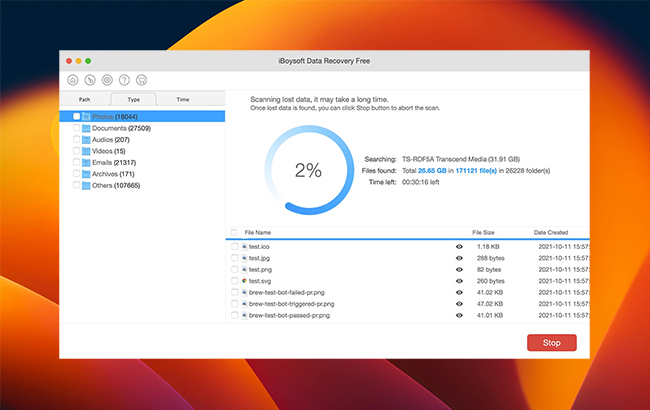Preview test.png with its eye icon
650x410 pixels.
[459, 269]
